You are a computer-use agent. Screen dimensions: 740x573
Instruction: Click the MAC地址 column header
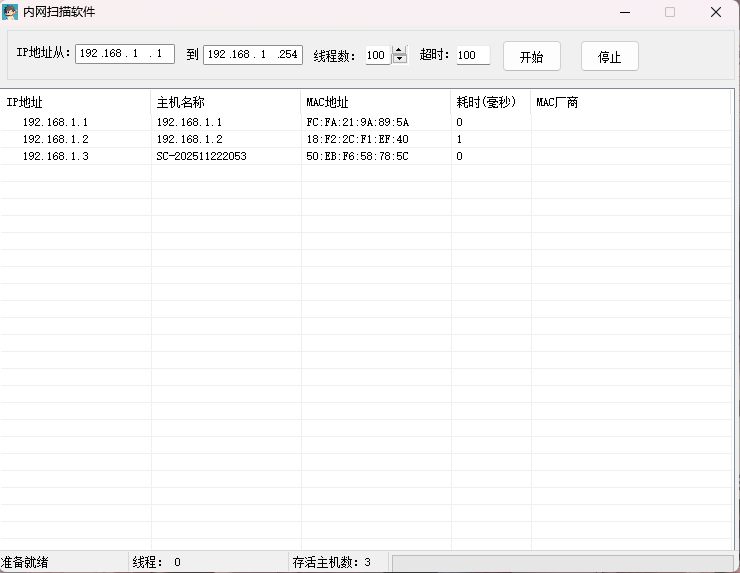375,102
